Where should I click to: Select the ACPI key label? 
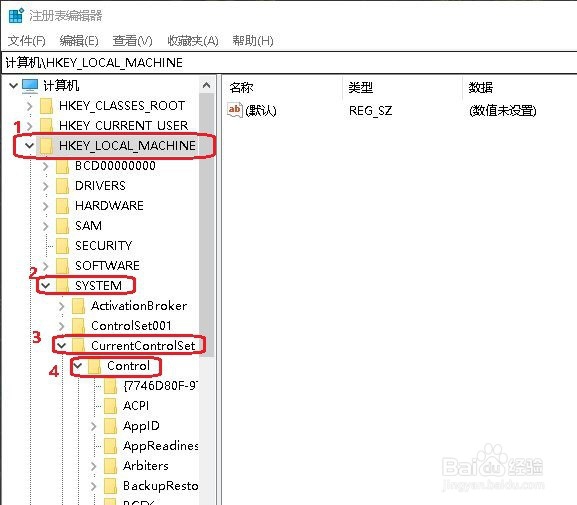coord(136,406)
